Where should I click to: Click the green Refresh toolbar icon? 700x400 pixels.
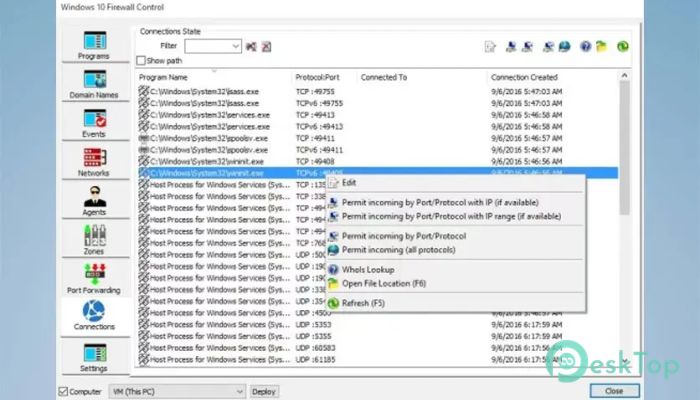[623, 46]
